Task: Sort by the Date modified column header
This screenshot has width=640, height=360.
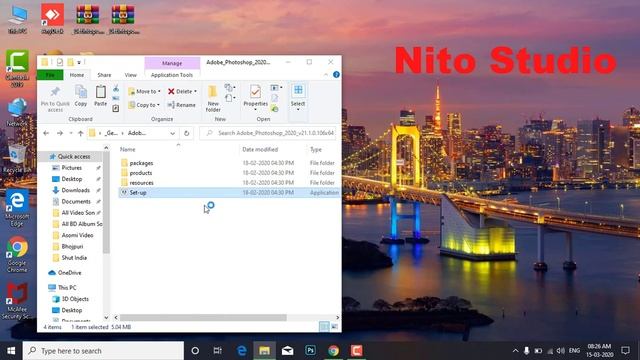Action: coord(260,149)
